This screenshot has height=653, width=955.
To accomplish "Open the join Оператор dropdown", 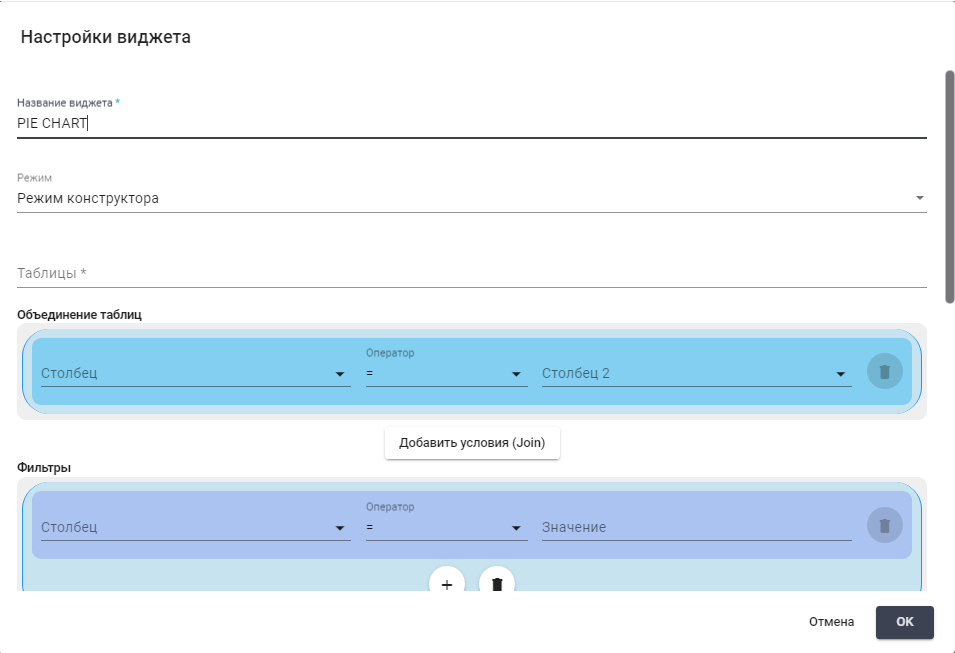I will coord(445,374).
